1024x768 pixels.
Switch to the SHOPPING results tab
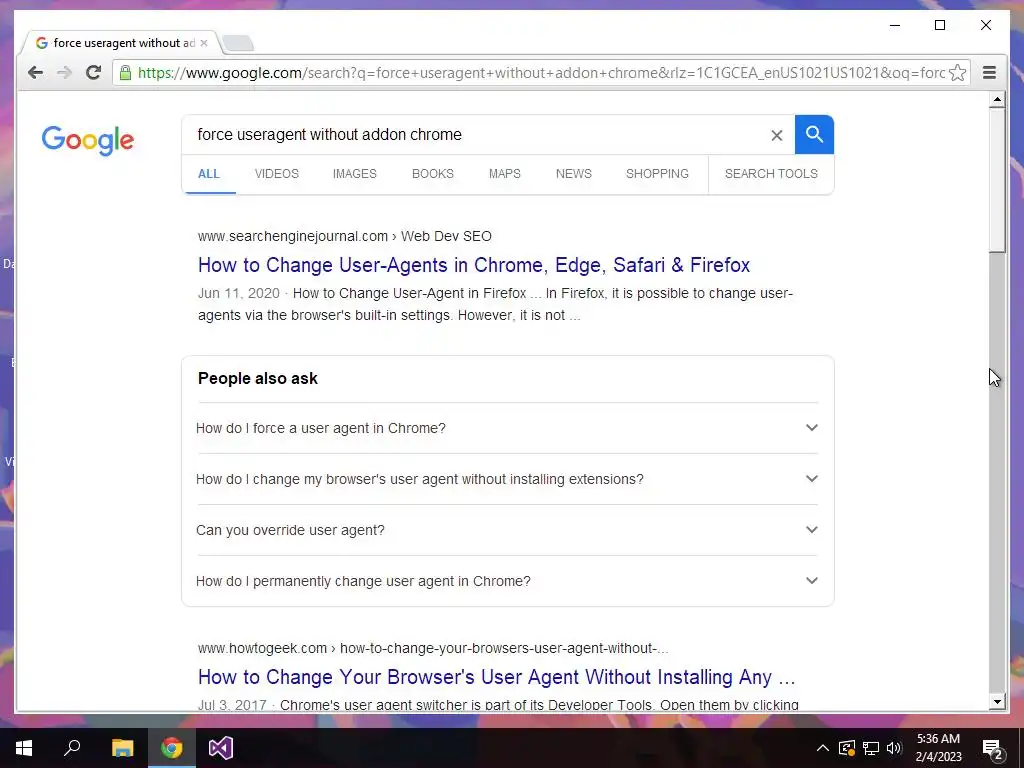click(657, 174)
